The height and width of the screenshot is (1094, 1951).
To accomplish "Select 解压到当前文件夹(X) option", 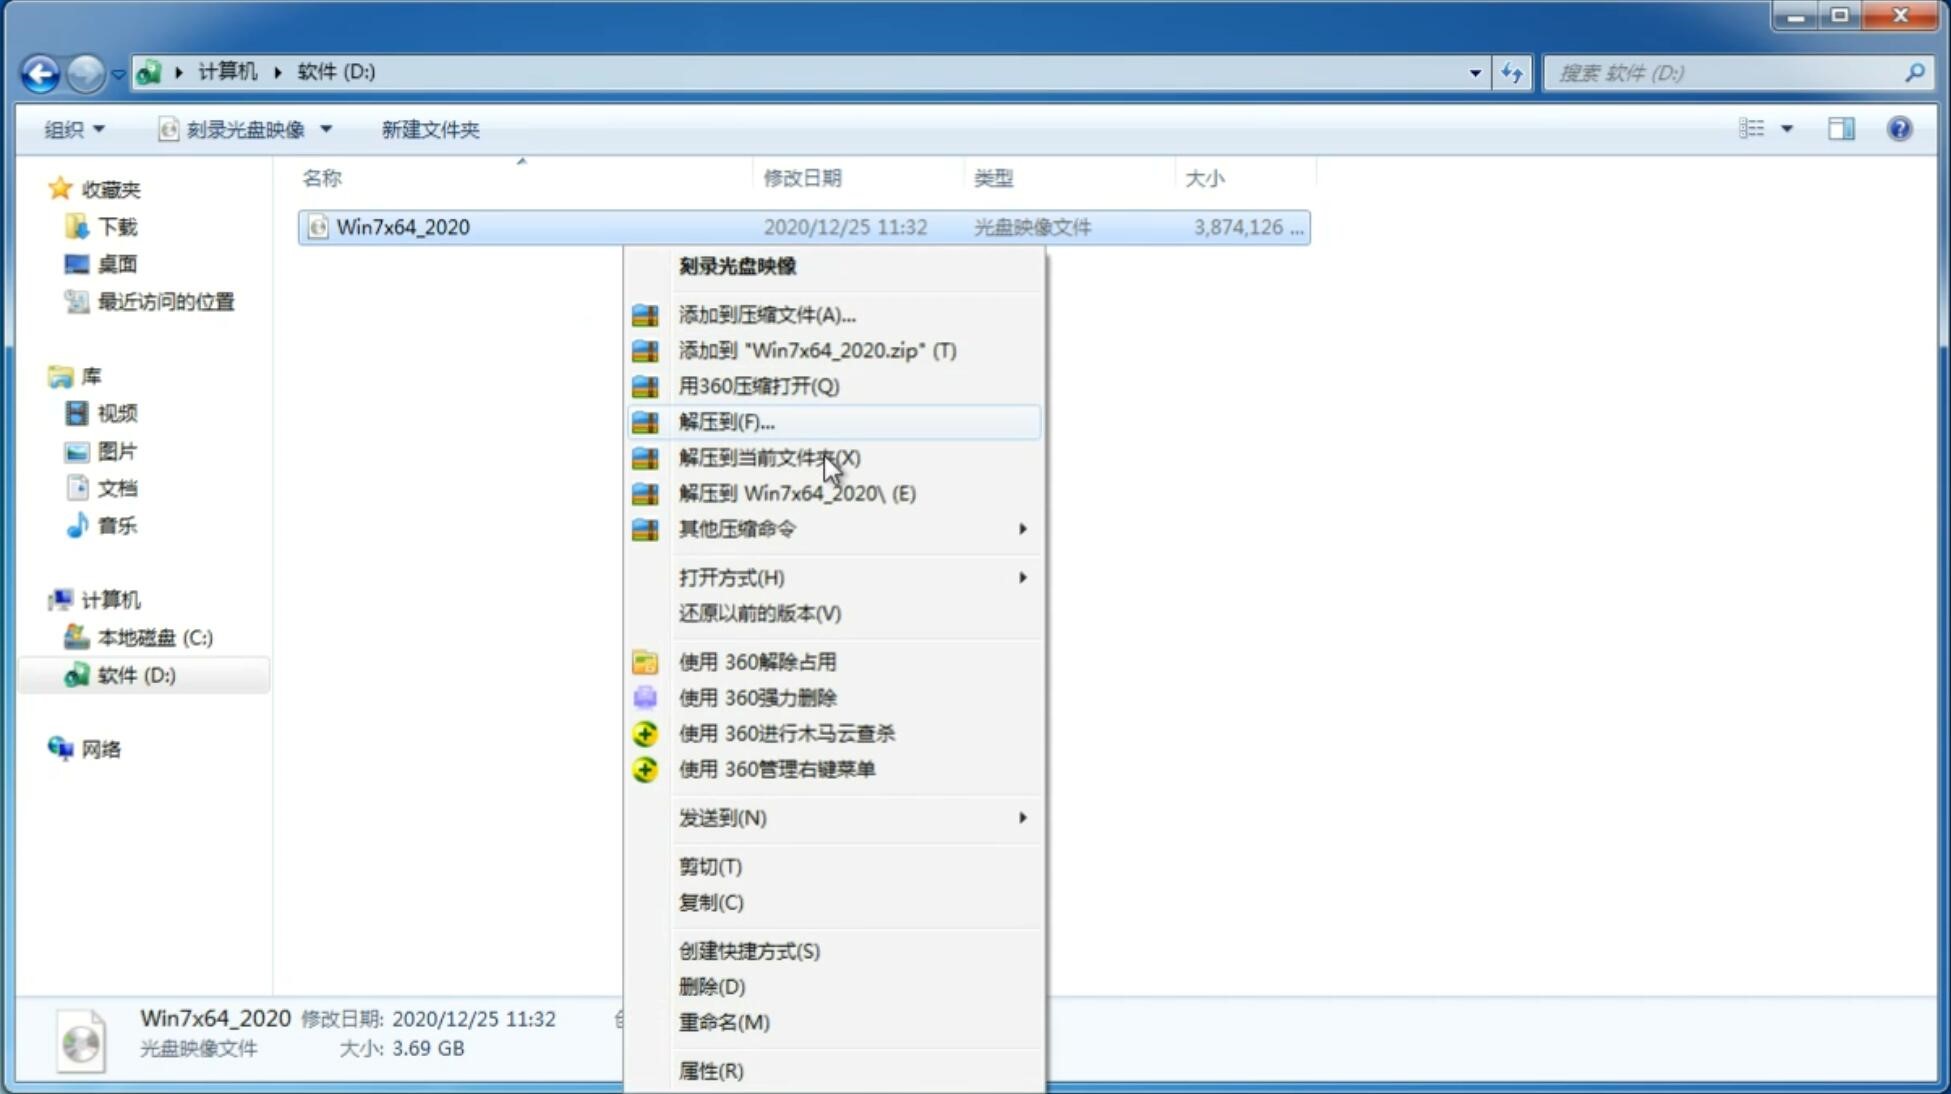I will pos(769,457).
